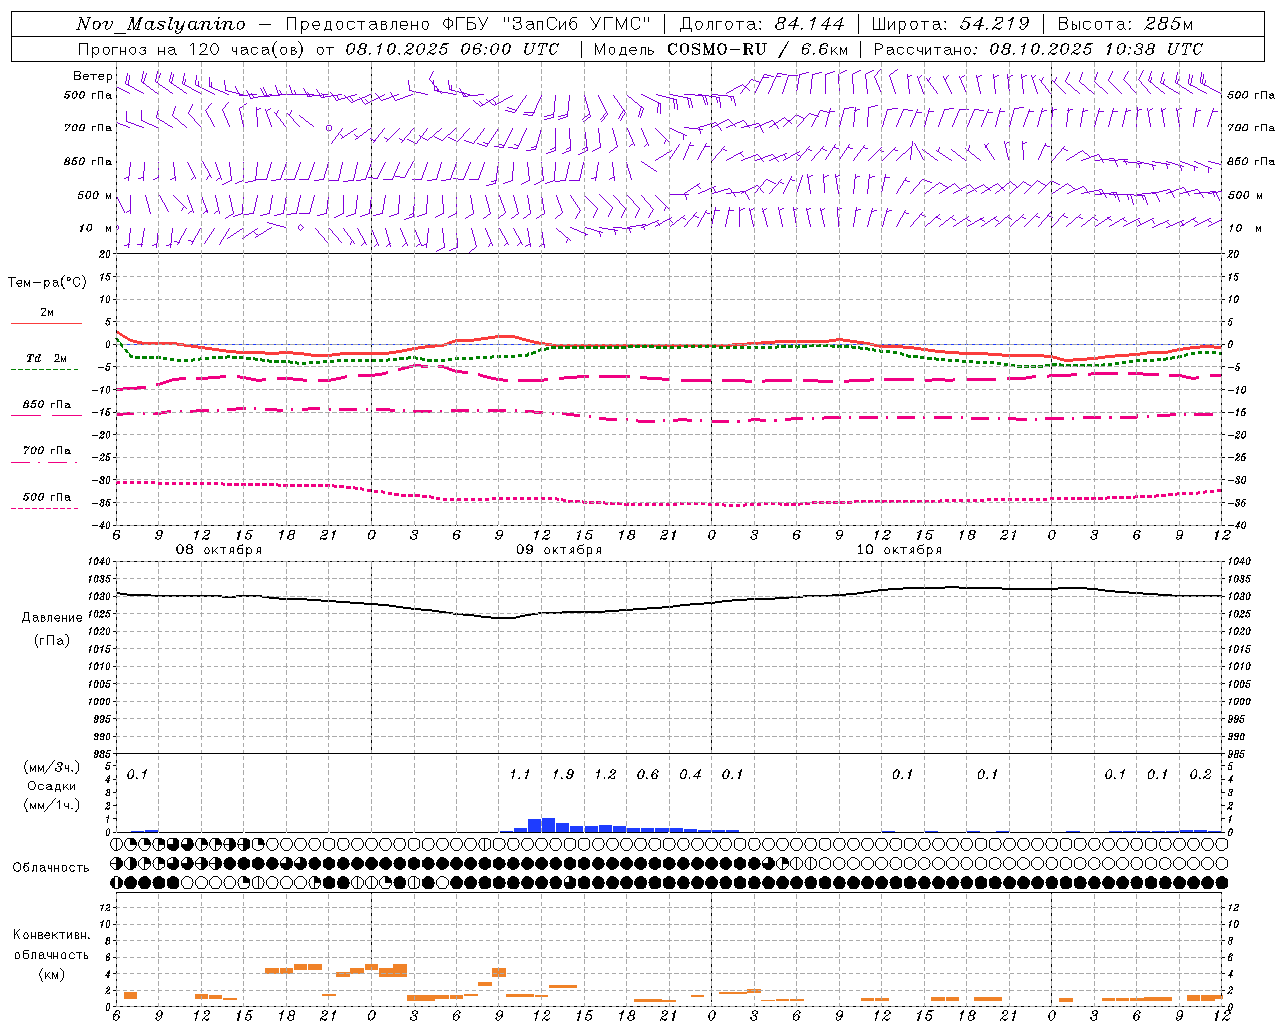Click the (гПа) unit under Давление
This screenshot has height=1024, width=1280.
coord(52,641)
